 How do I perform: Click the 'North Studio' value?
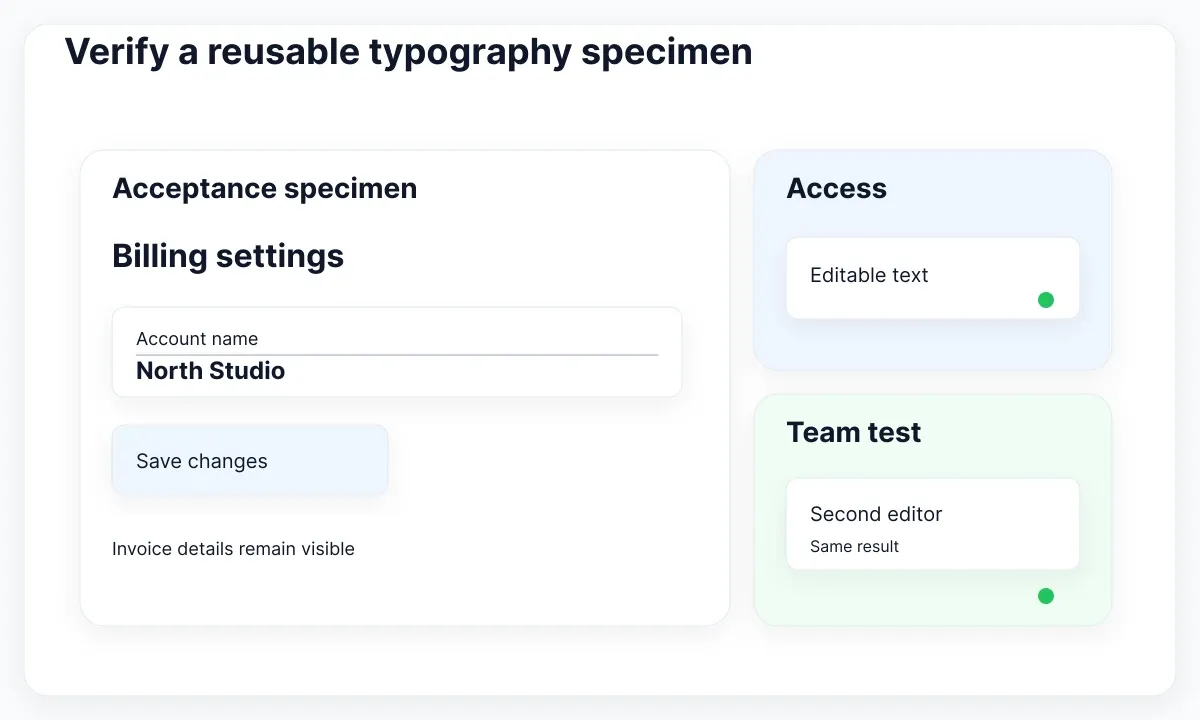(211, 371)
